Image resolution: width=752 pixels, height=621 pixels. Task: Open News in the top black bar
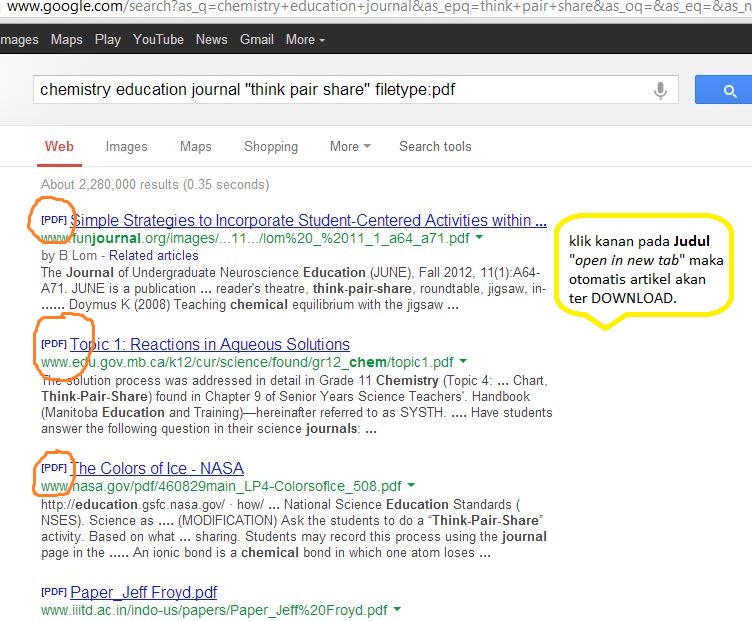(212, 39)
